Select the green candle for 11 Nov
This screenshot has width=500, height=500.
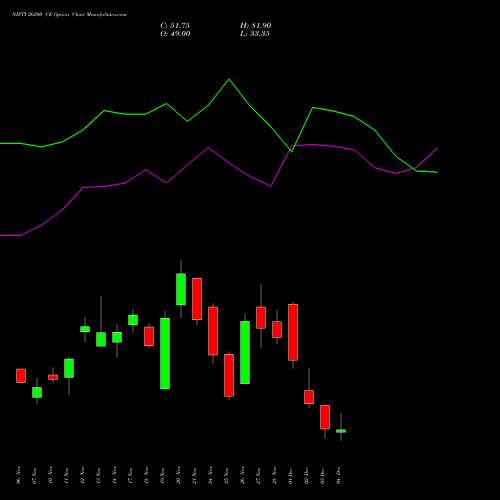pos(69,368)
